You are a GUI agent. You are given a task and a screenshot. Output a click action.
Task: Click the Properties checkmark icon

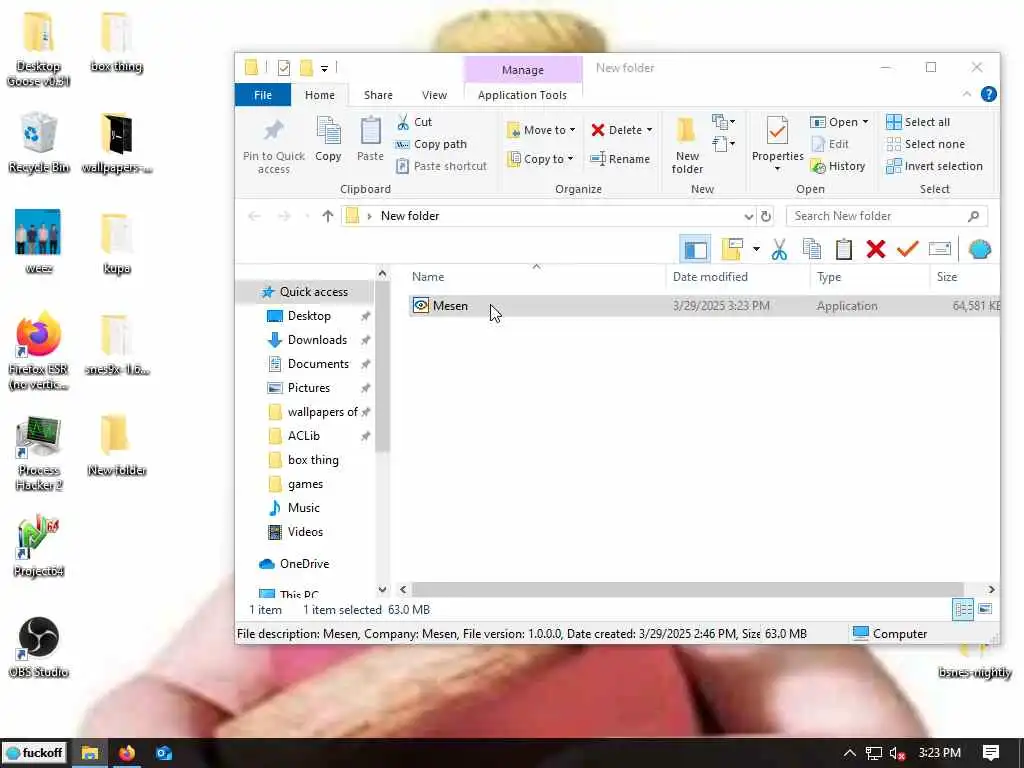pyautogui.click(x=777, y=131)
